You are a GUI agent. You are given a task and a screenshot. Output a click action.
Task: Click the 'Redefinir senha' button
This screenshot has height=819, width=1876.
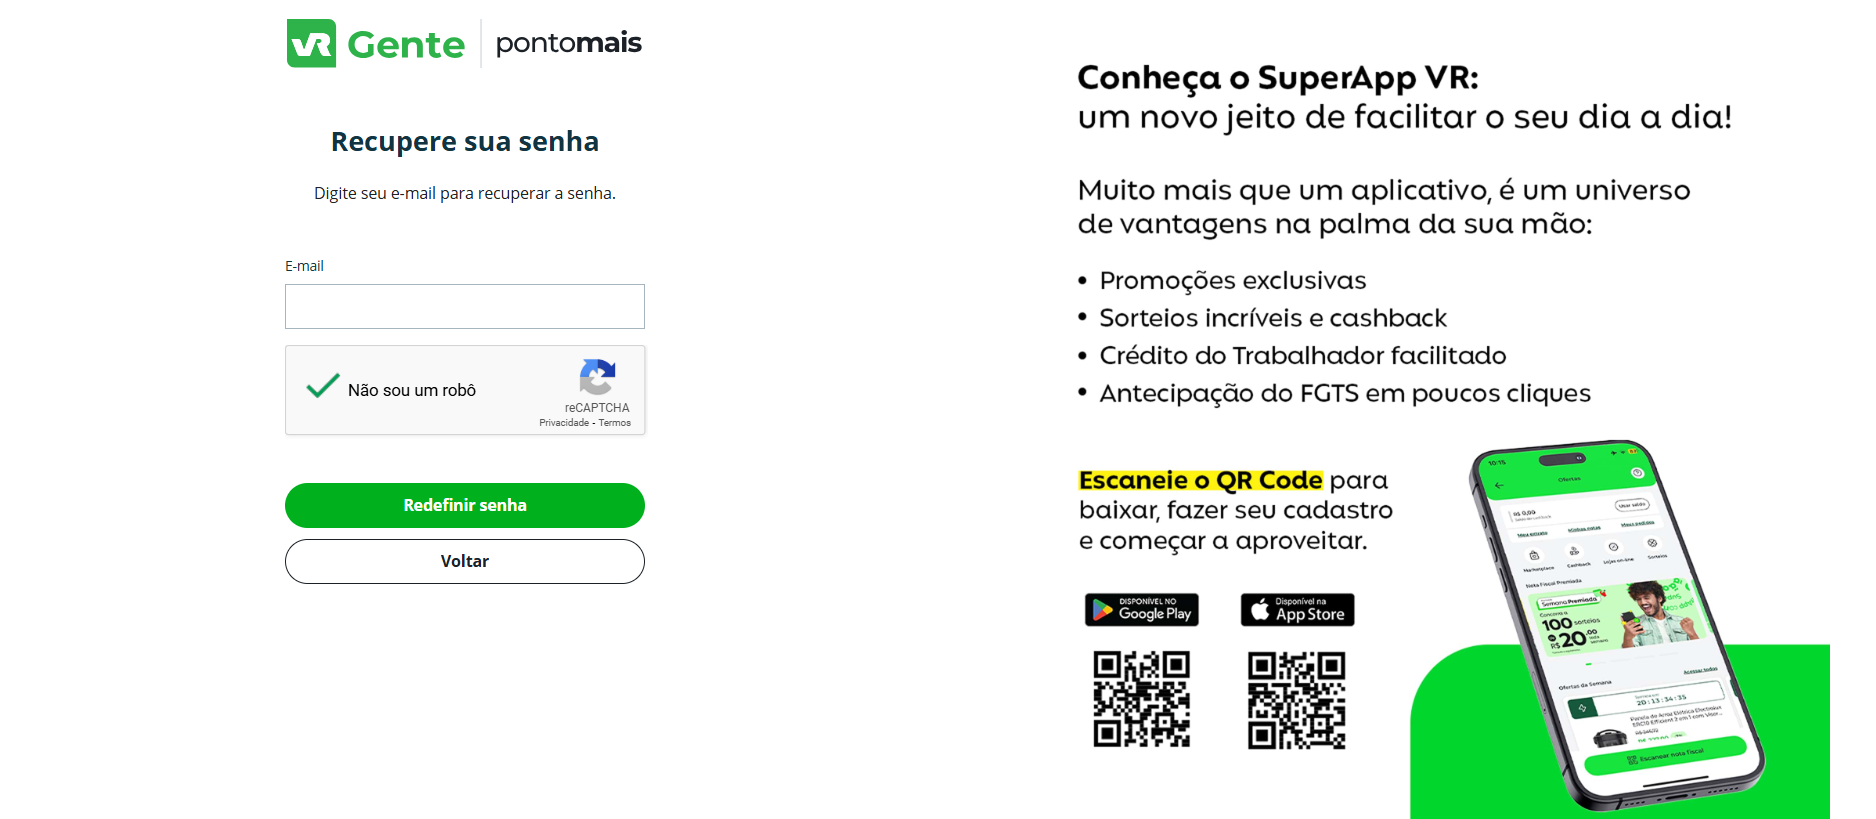465,505
